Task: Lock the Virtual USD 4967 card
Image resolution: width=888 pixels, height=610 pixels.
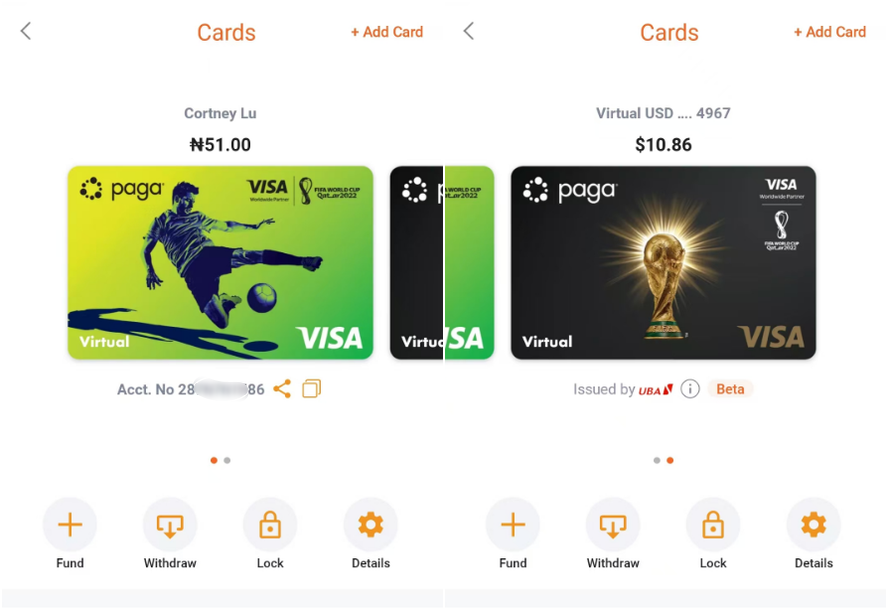Action: [x=713, y=524]
